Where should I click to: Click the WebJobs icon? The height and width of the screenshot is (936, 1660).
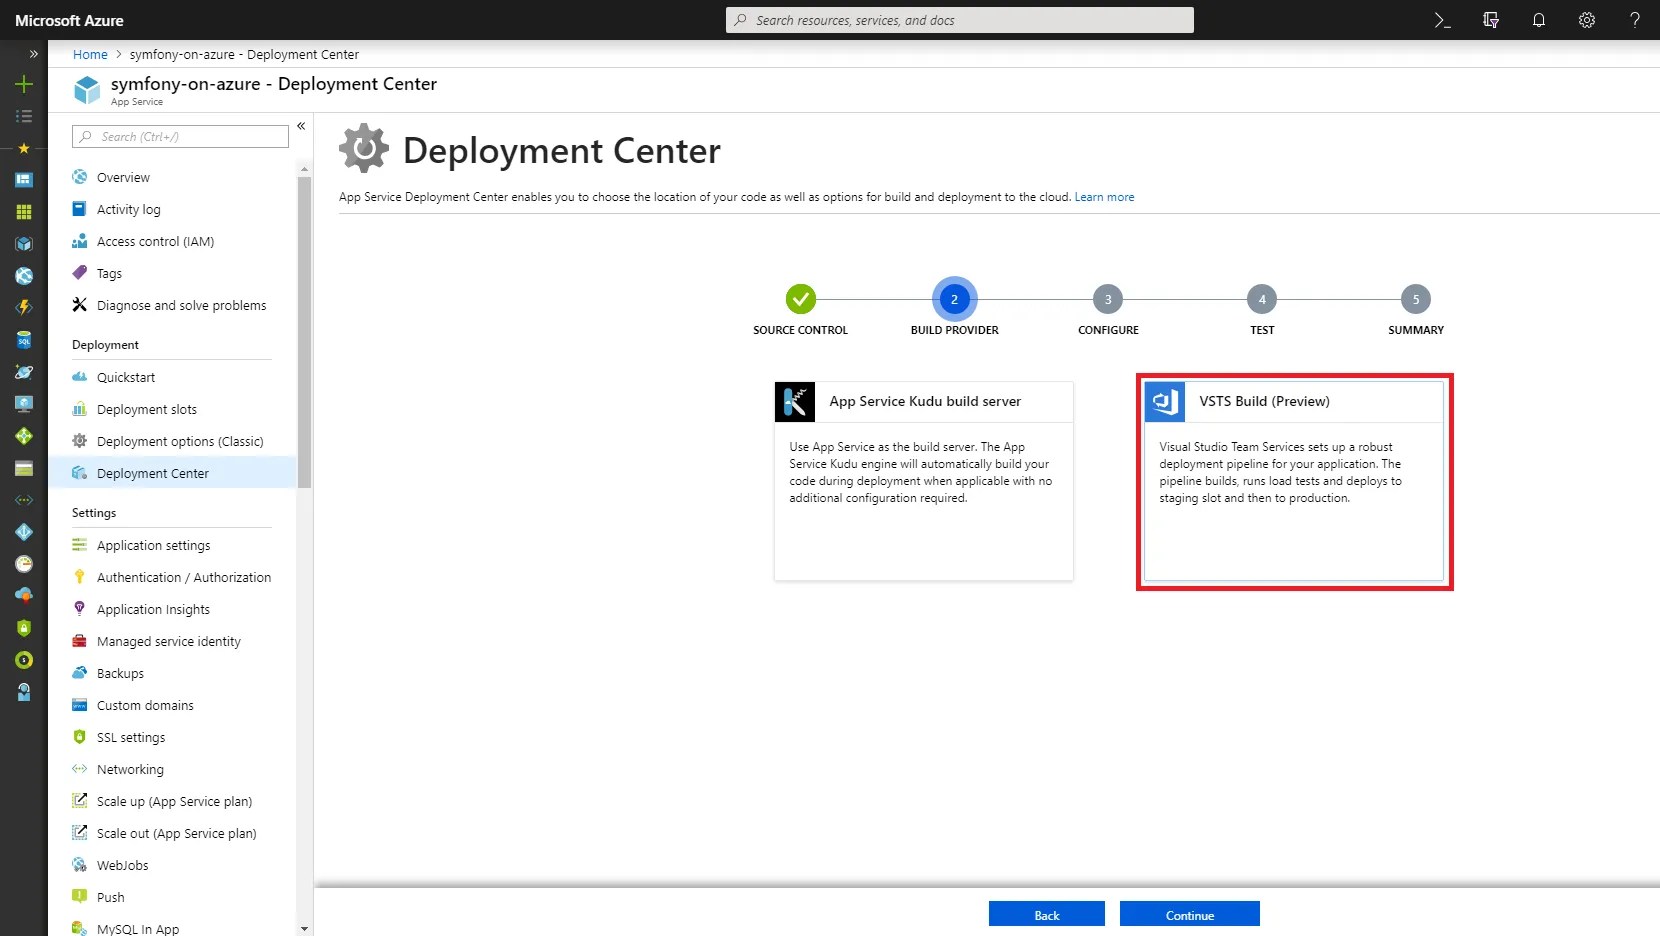(80, 865)
